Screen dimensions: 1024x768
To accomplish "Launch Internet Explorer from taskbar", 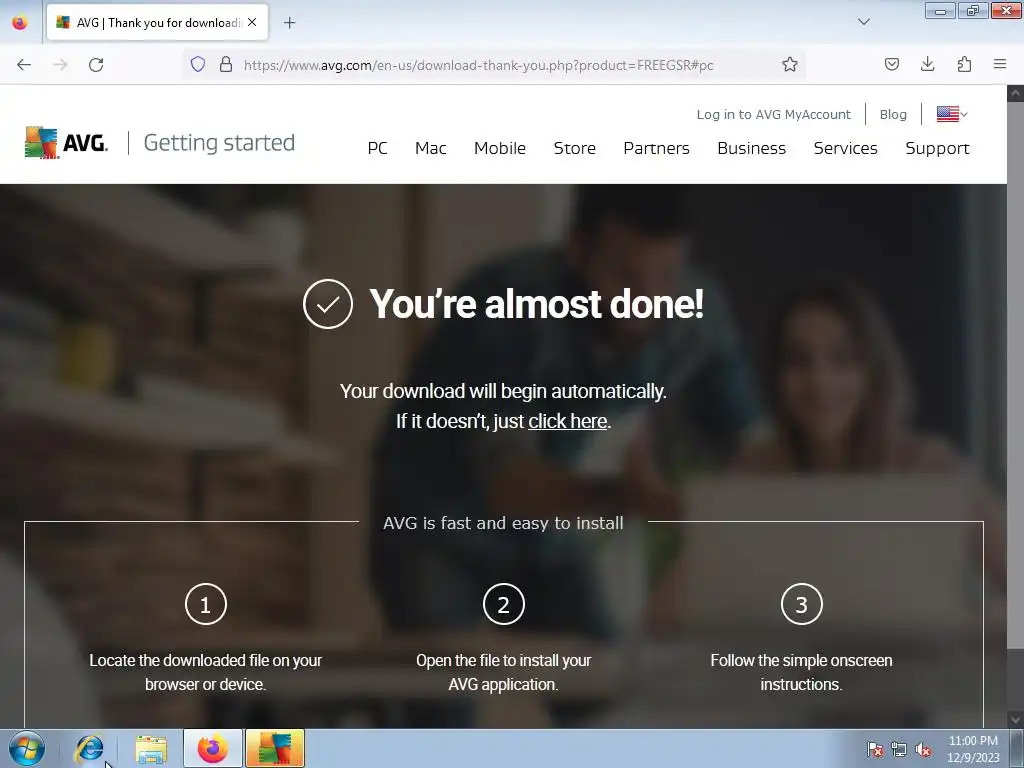I will tap(89, 748).
